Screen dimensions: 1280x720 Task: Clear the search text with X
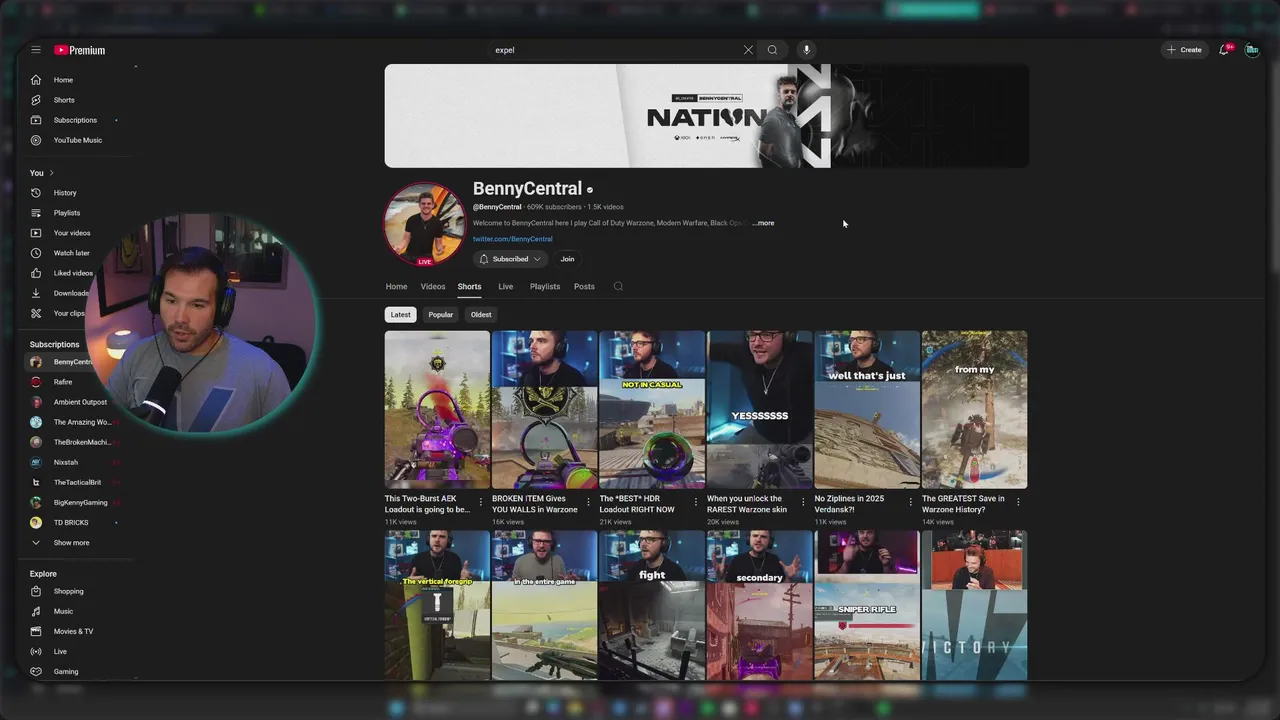[748, 50]
